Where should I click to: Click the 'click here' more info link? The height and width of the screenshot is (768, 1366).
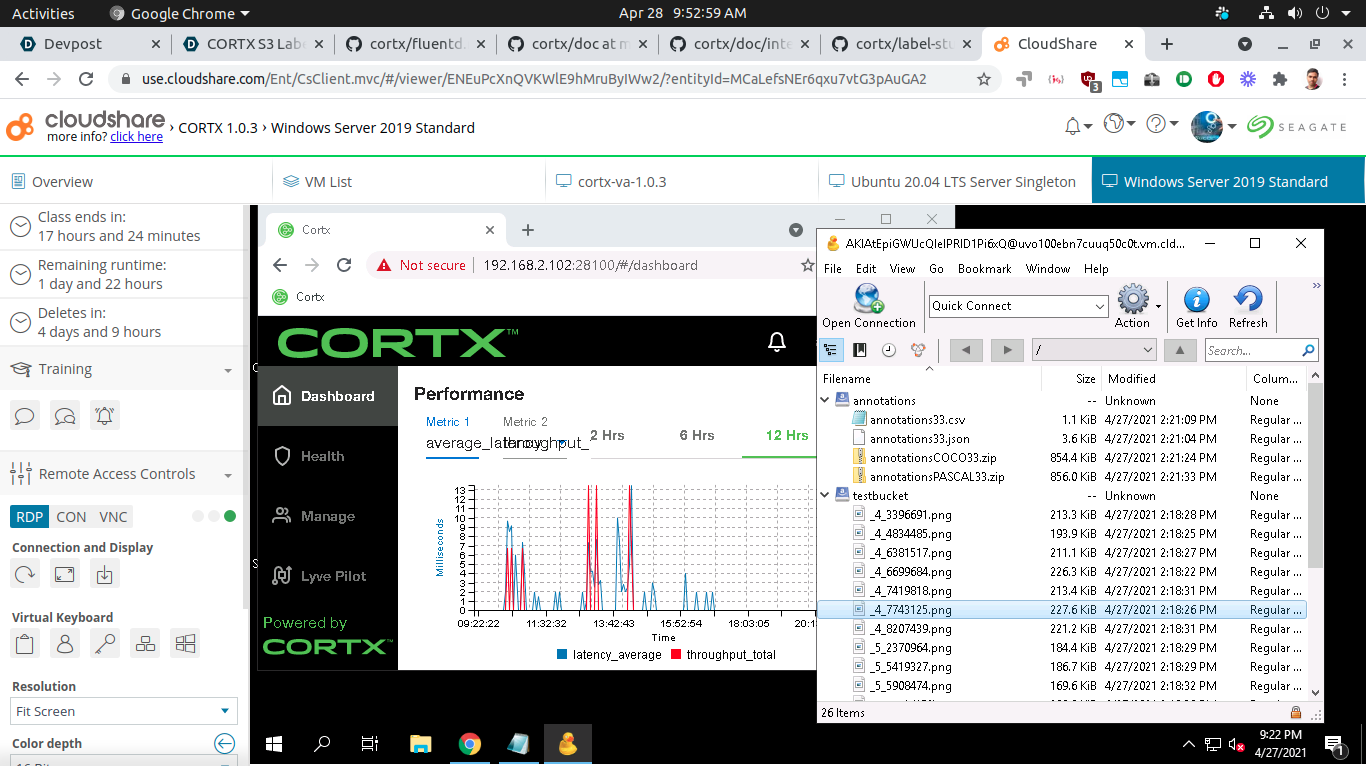tap(136, 137)
